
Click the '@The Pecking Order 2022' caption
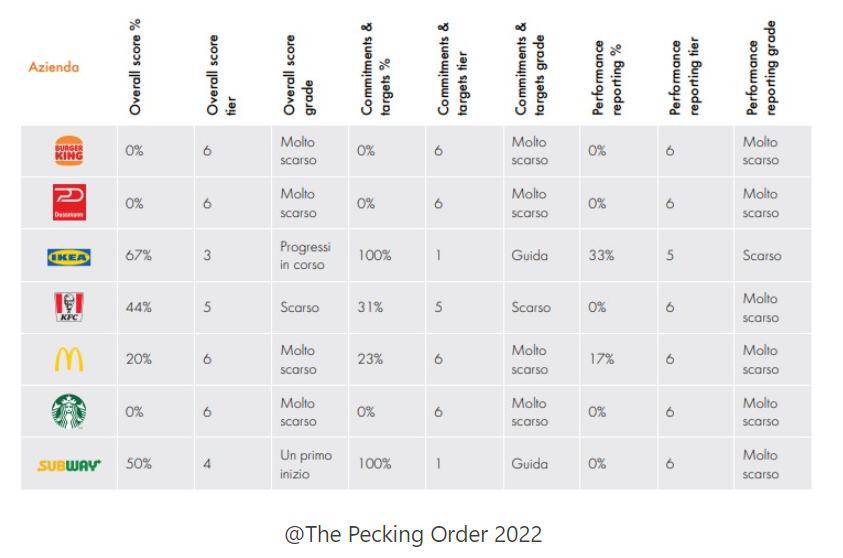pos(413,534)
